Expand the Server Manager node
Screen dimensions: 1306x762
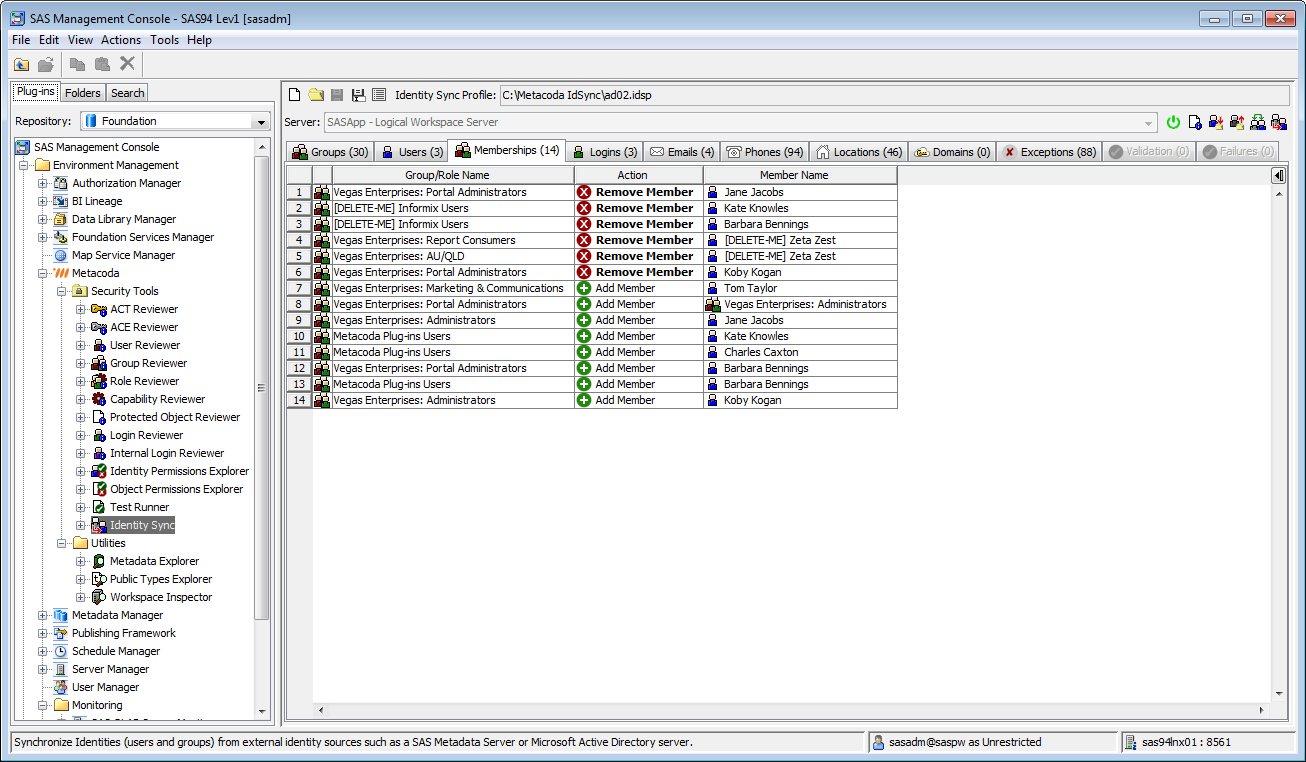(42, 669)
